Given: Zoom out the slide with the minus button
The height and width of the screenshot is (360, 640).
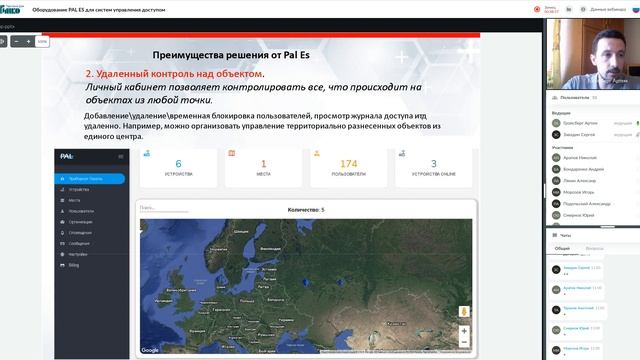Looking at the screenshot, I should coord(16,42).
